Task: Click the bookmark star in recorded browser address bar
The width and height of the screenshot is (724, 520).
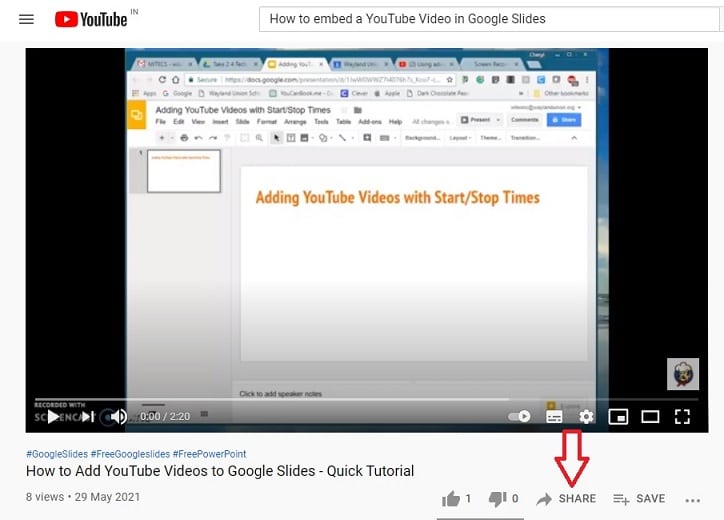Action: pyautogui.click(x=449, y=79)
